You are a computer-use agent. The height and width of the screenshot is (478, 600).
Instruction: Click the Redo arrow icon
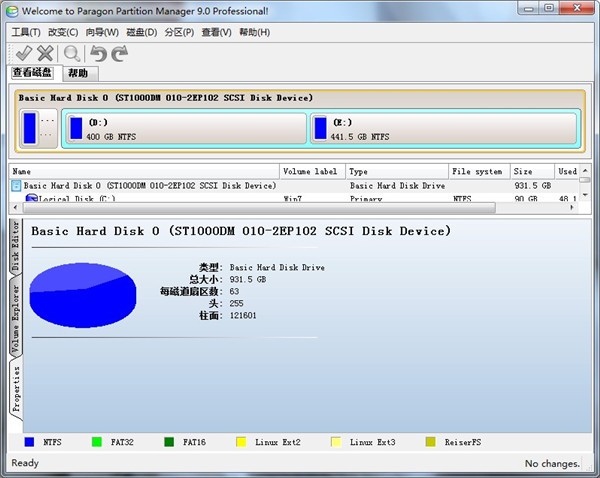click(x=120, y=53)
